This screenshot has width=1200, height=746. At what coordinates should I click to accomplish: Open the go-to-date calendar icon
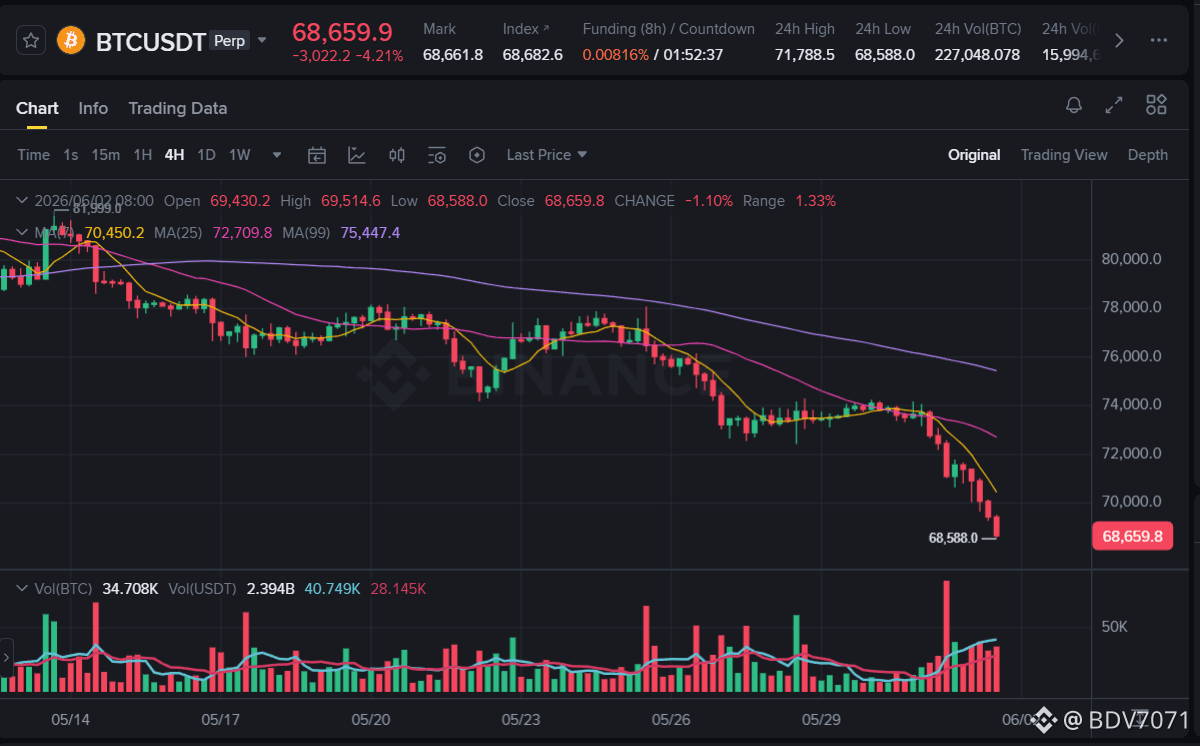(317, 155)
